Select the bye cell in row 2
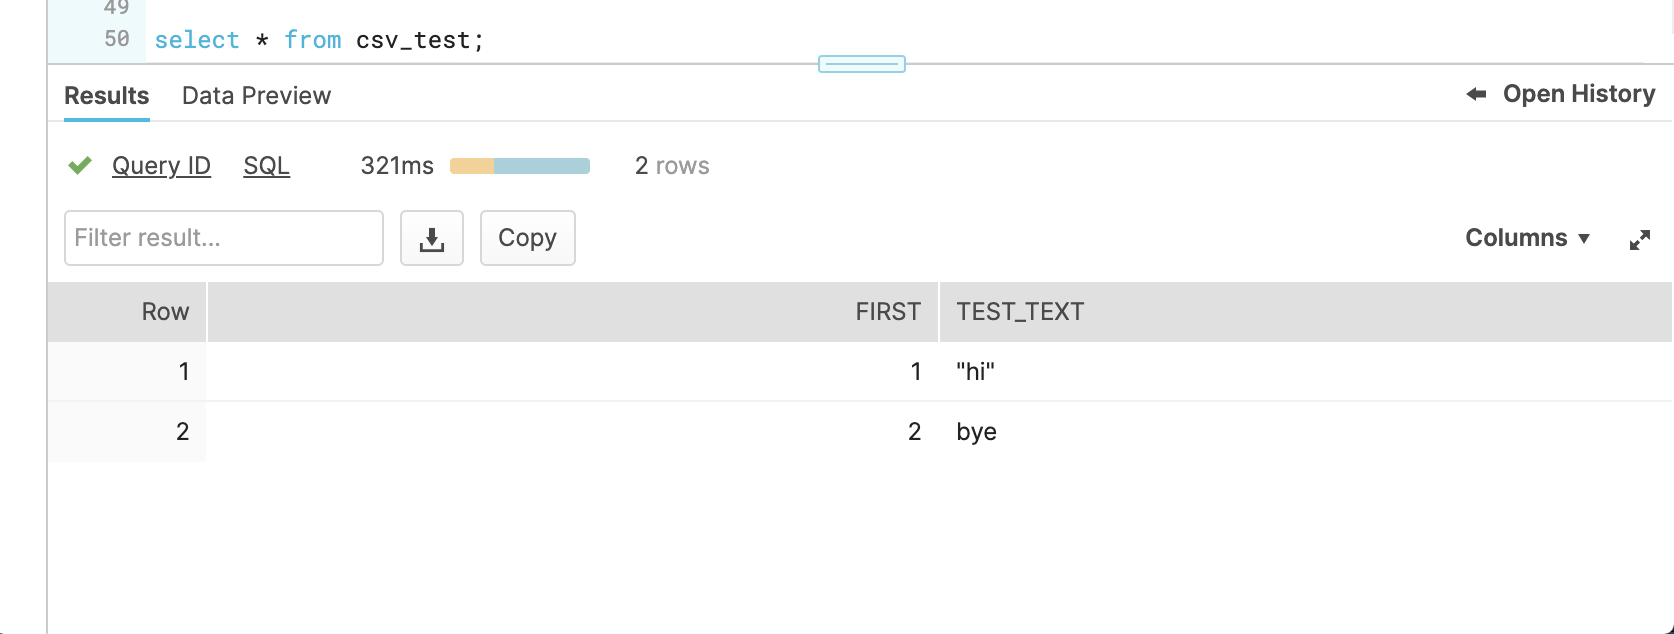This screenshot has width=1674, height=634. tap(976, 432)
